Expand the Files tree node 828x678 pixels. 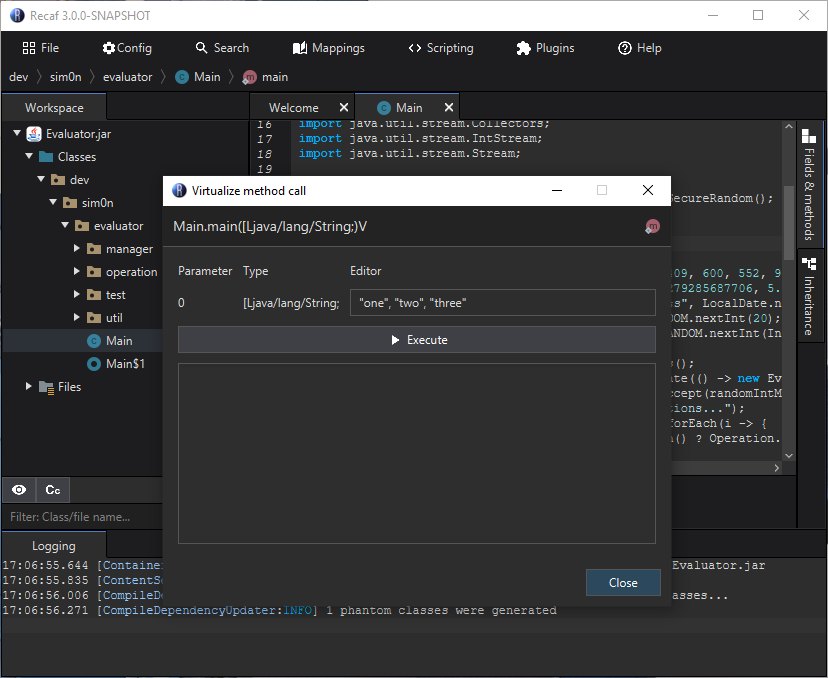29,387
